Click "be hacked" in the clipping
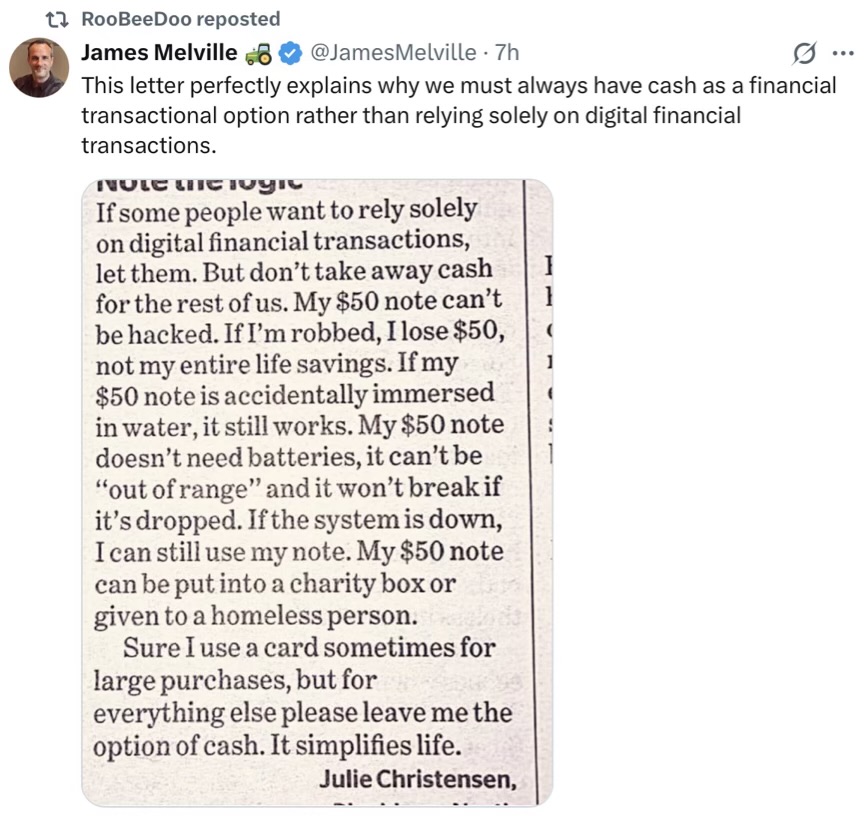The height and width of the screenshot is (816, 866). [146, 332]
